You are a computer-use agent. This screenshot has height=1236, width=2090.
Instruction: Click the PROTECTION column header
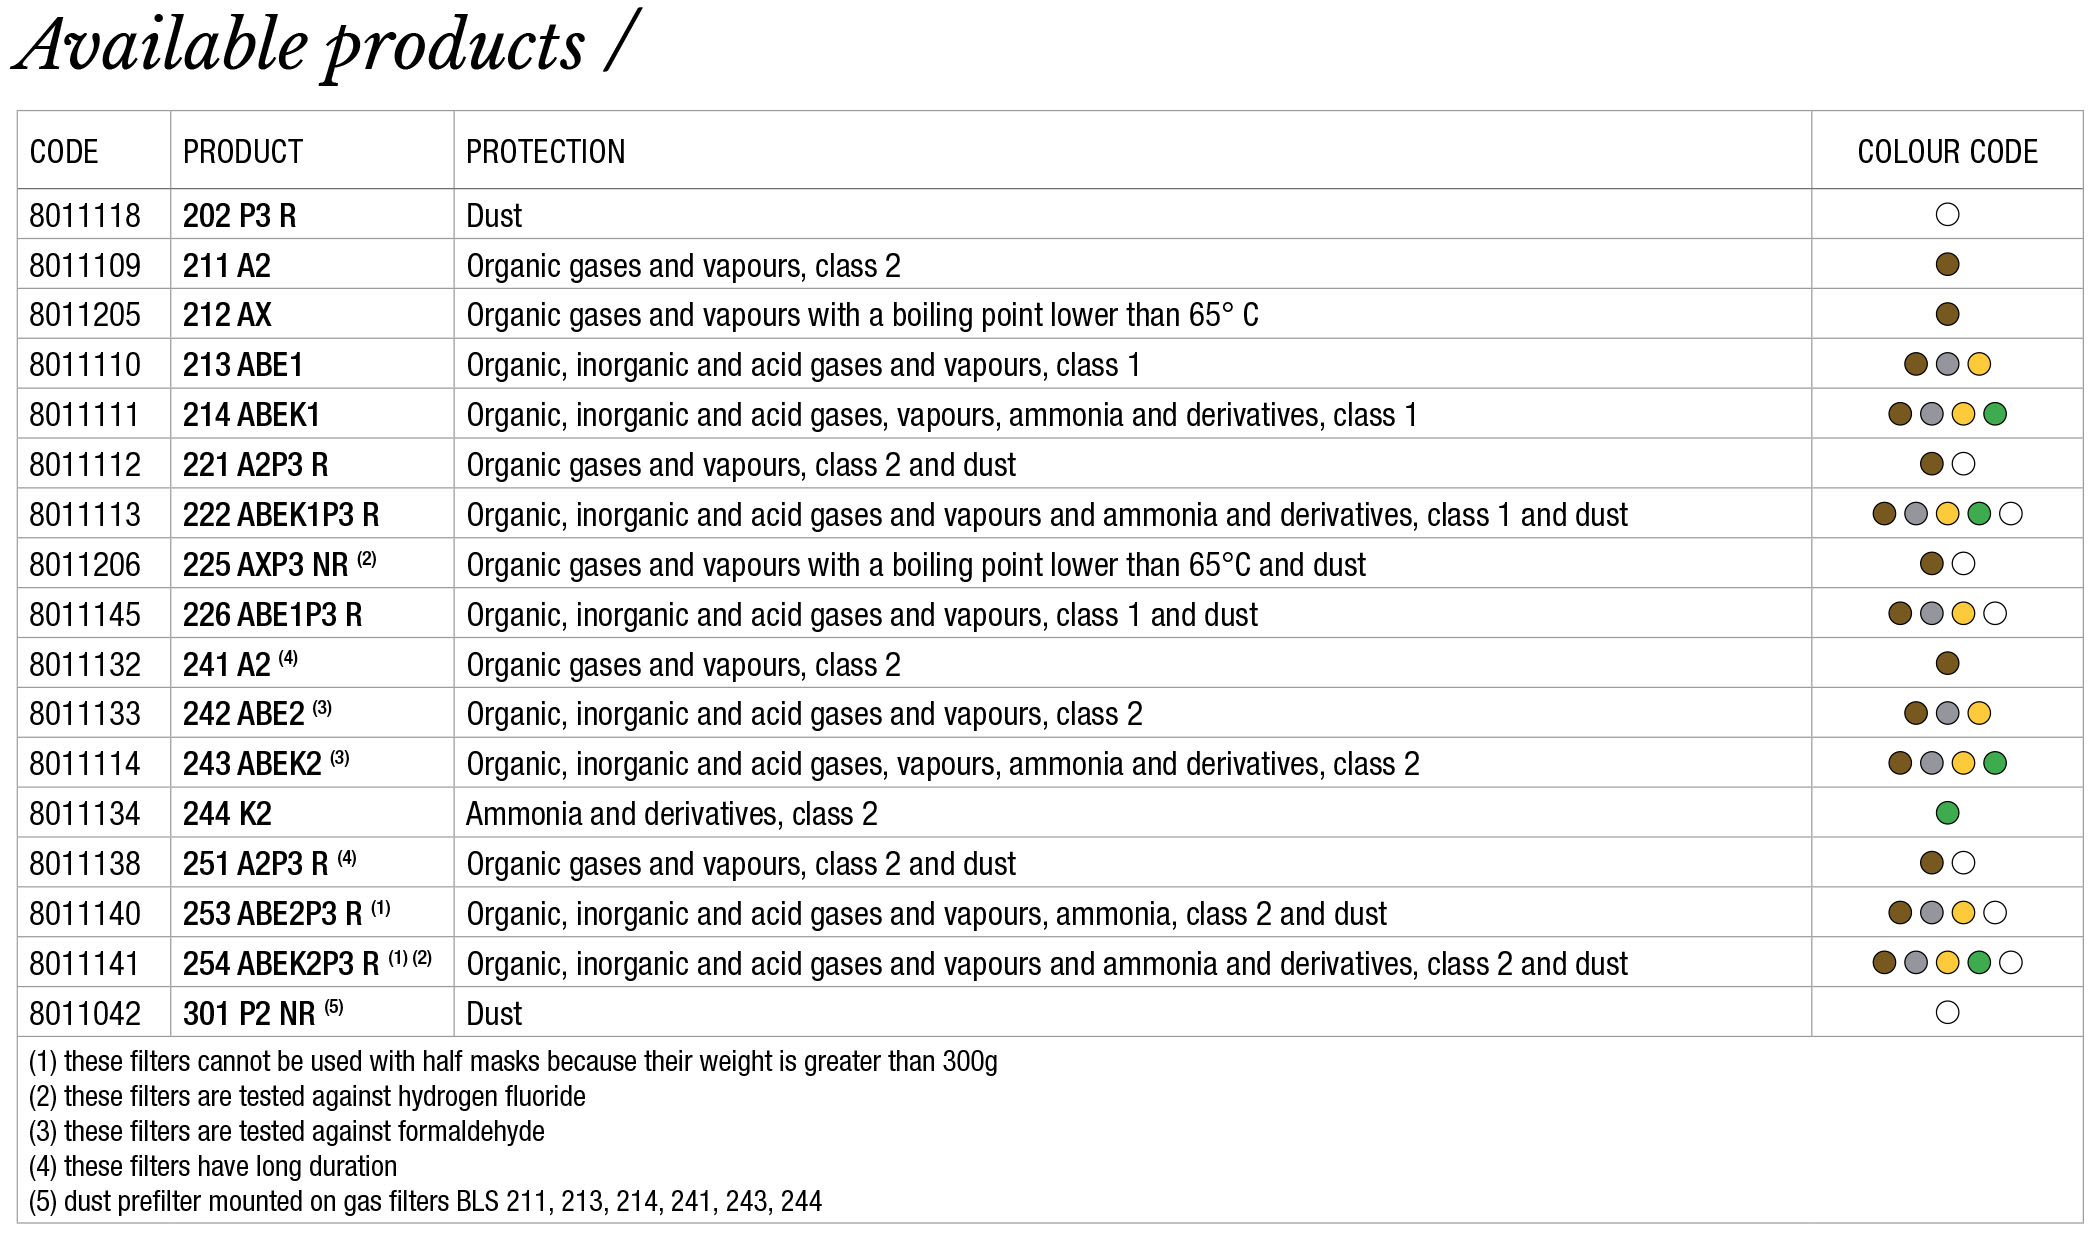[545, 152]
